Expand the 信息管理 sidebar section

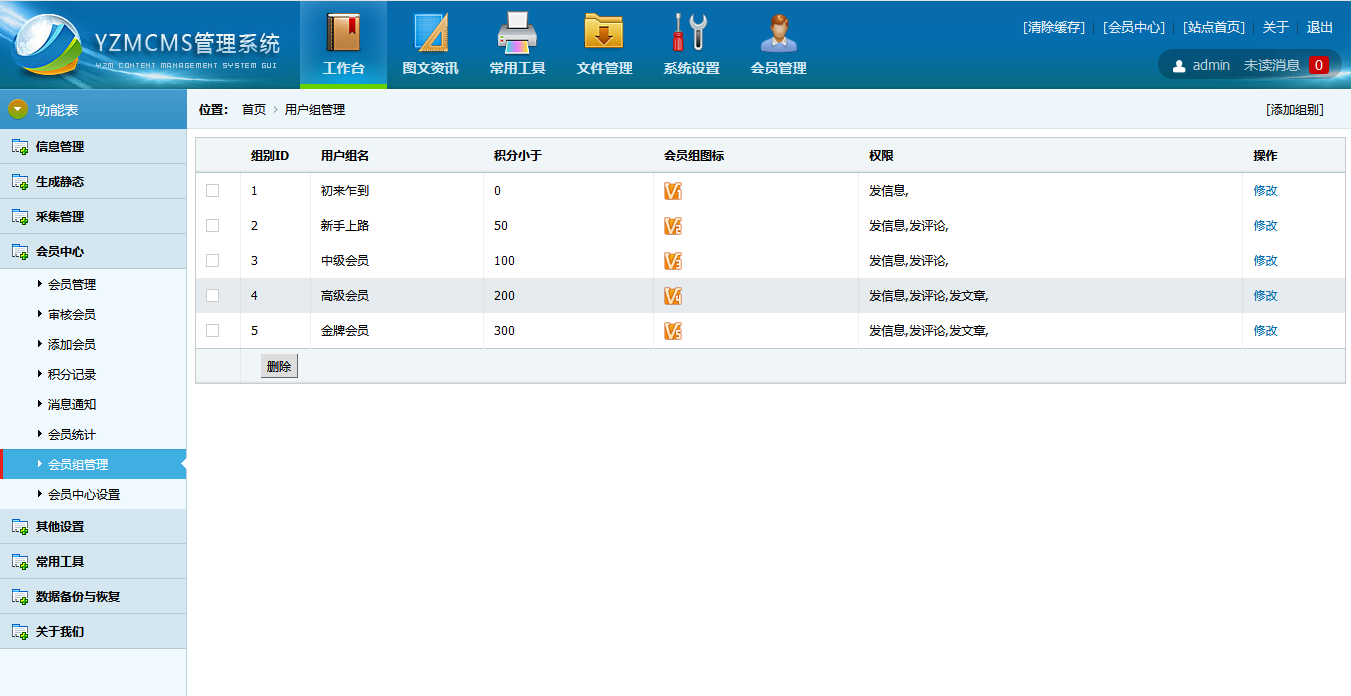coord(60,147)
